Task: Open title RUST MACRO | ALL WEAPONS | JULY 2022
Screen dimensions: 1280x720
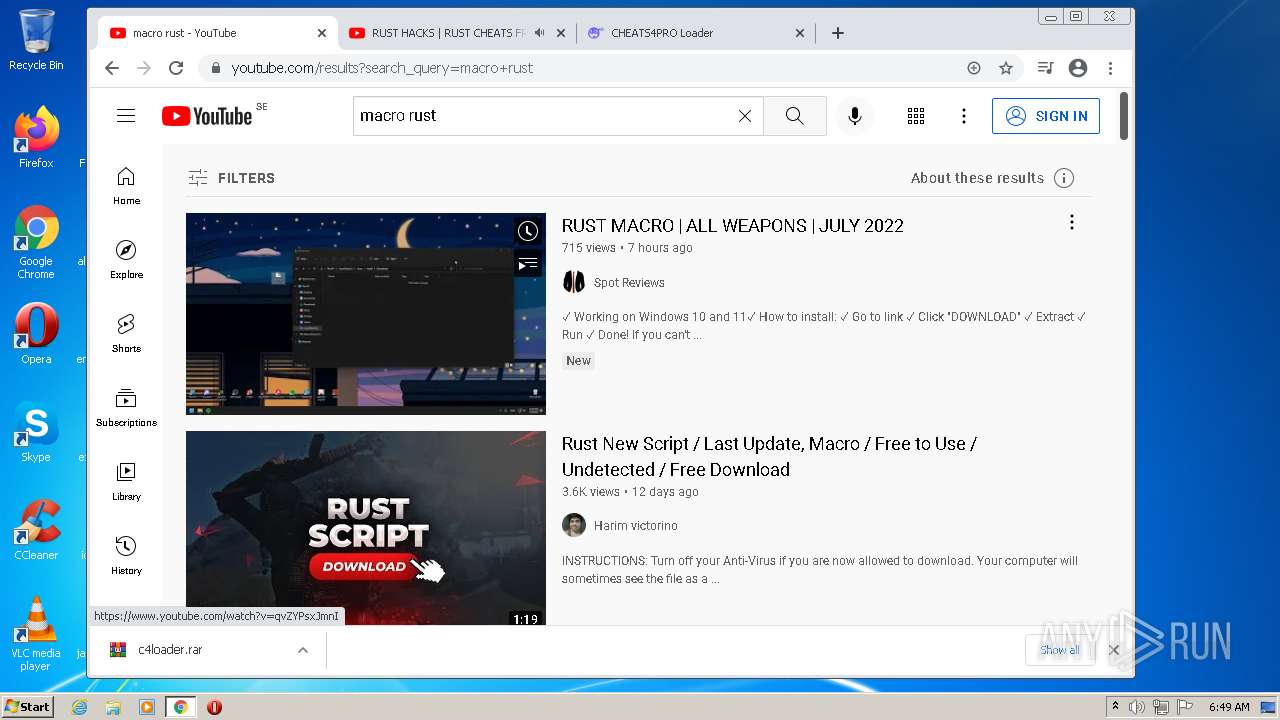Action: (732, 226)
